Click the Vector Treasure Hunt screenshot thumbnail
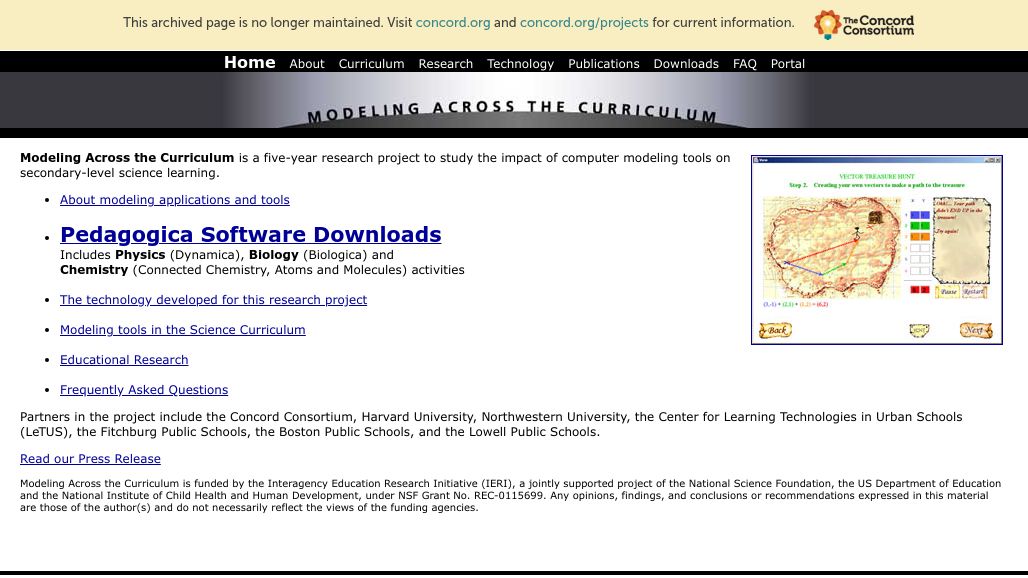 click(x=877, y=250)
